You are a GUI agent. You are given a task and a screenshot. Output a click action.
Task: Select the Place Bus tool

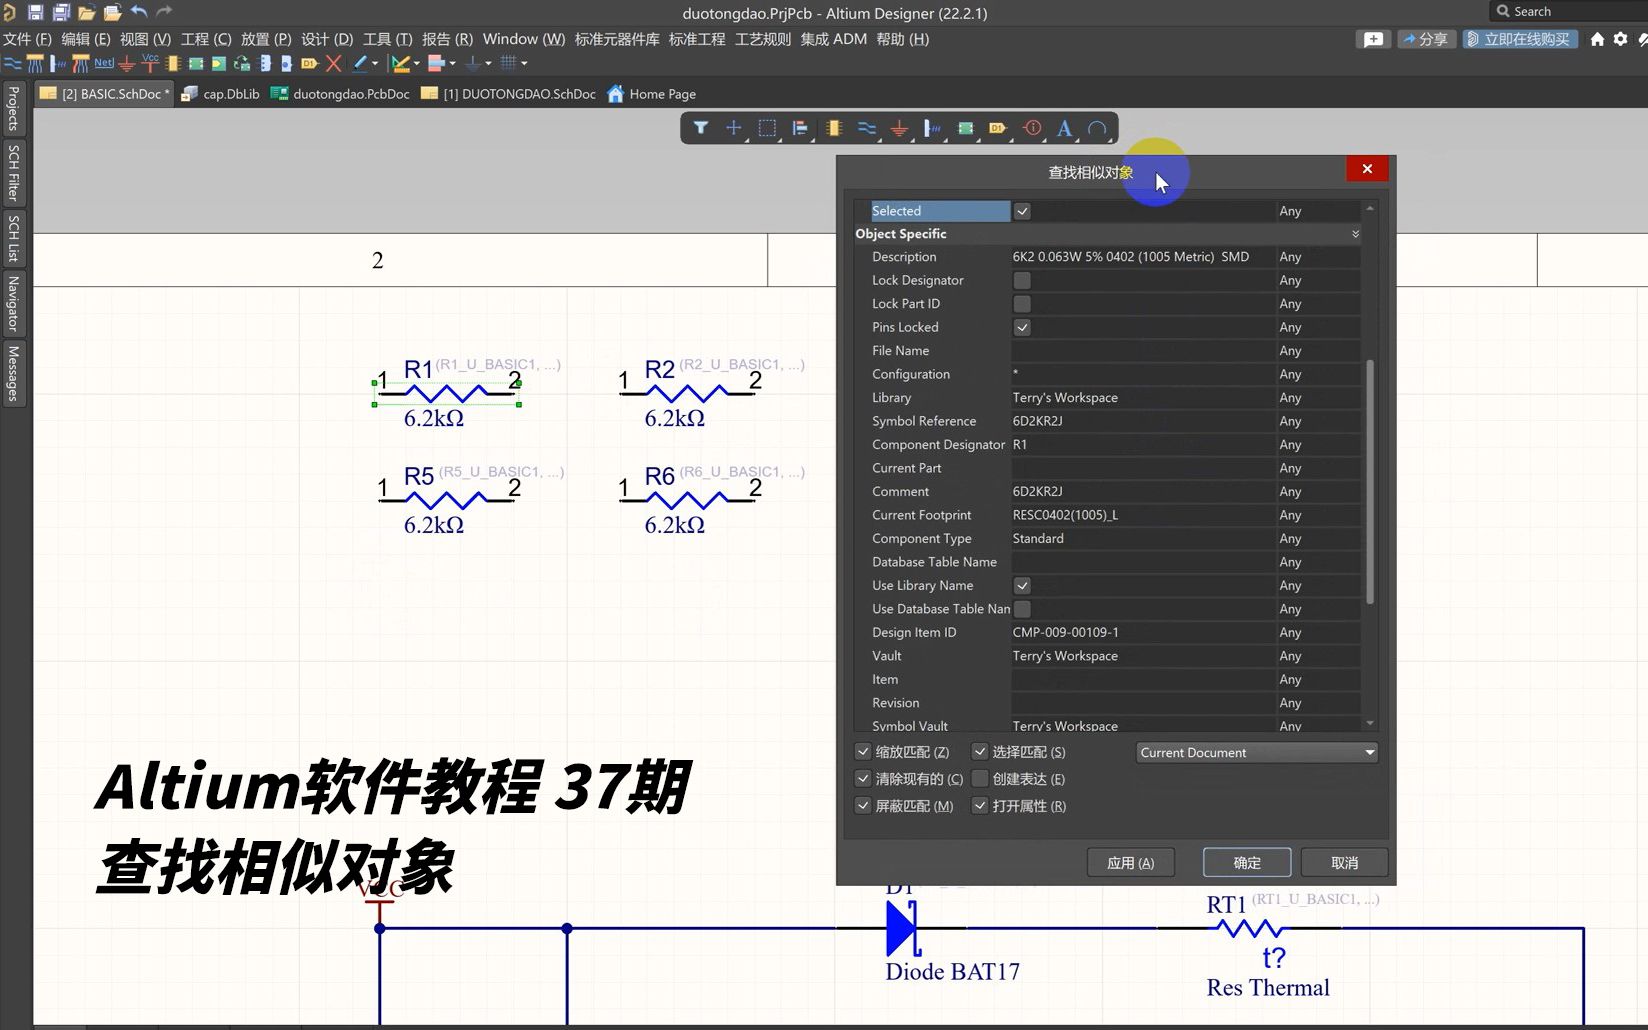35,62
